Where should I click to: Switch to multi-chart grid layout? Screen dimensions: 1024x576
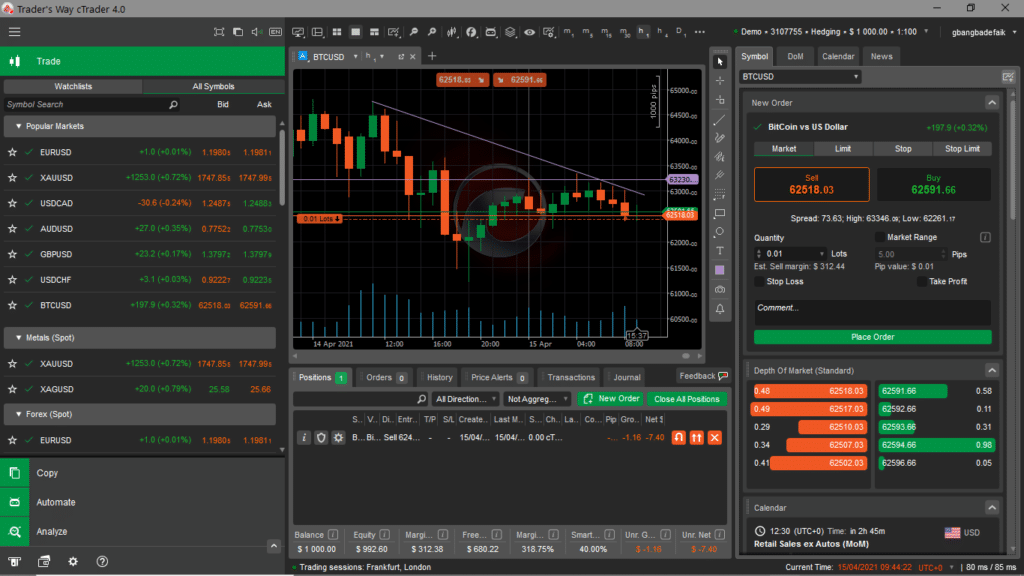click(337, 32)
